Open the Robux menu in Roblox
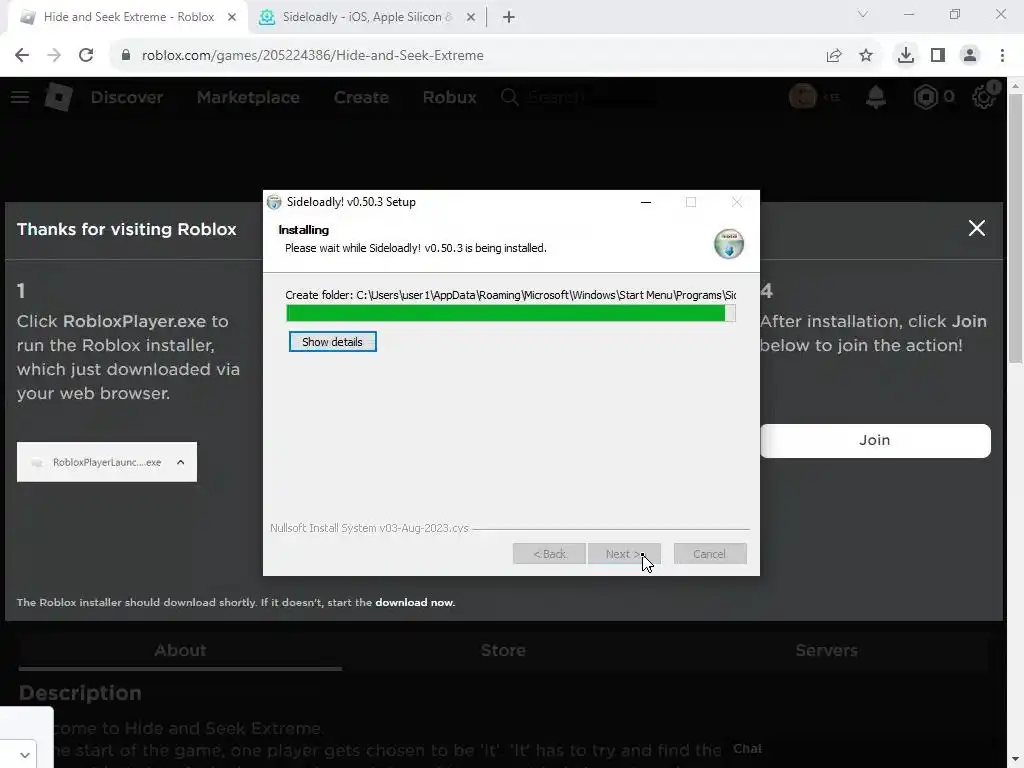Image resolution: width=1024 pixels, height=768 pixels. 449,97
